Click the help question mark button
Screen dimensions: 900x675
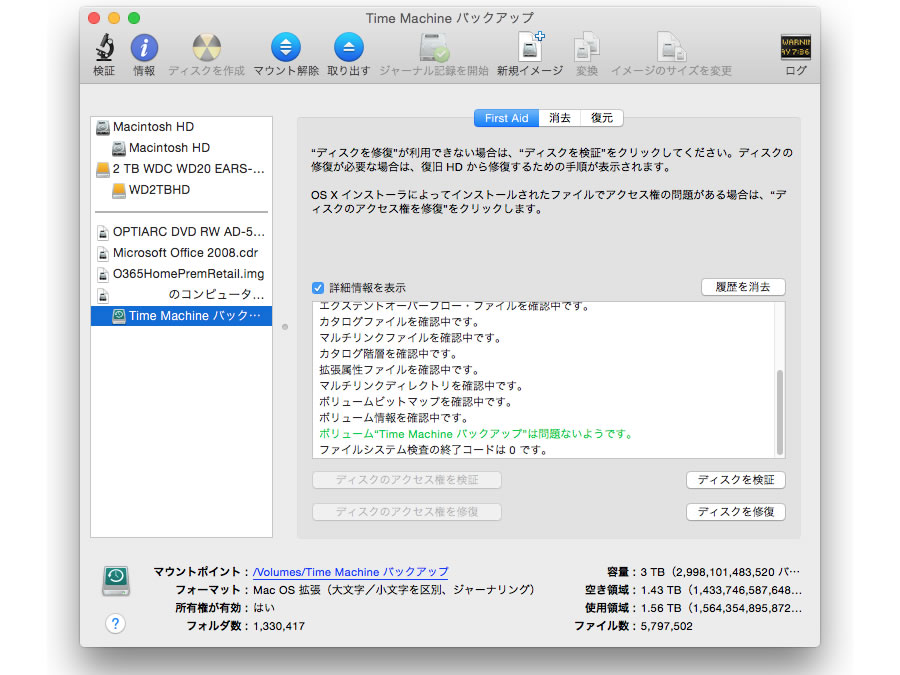[115, 624]
